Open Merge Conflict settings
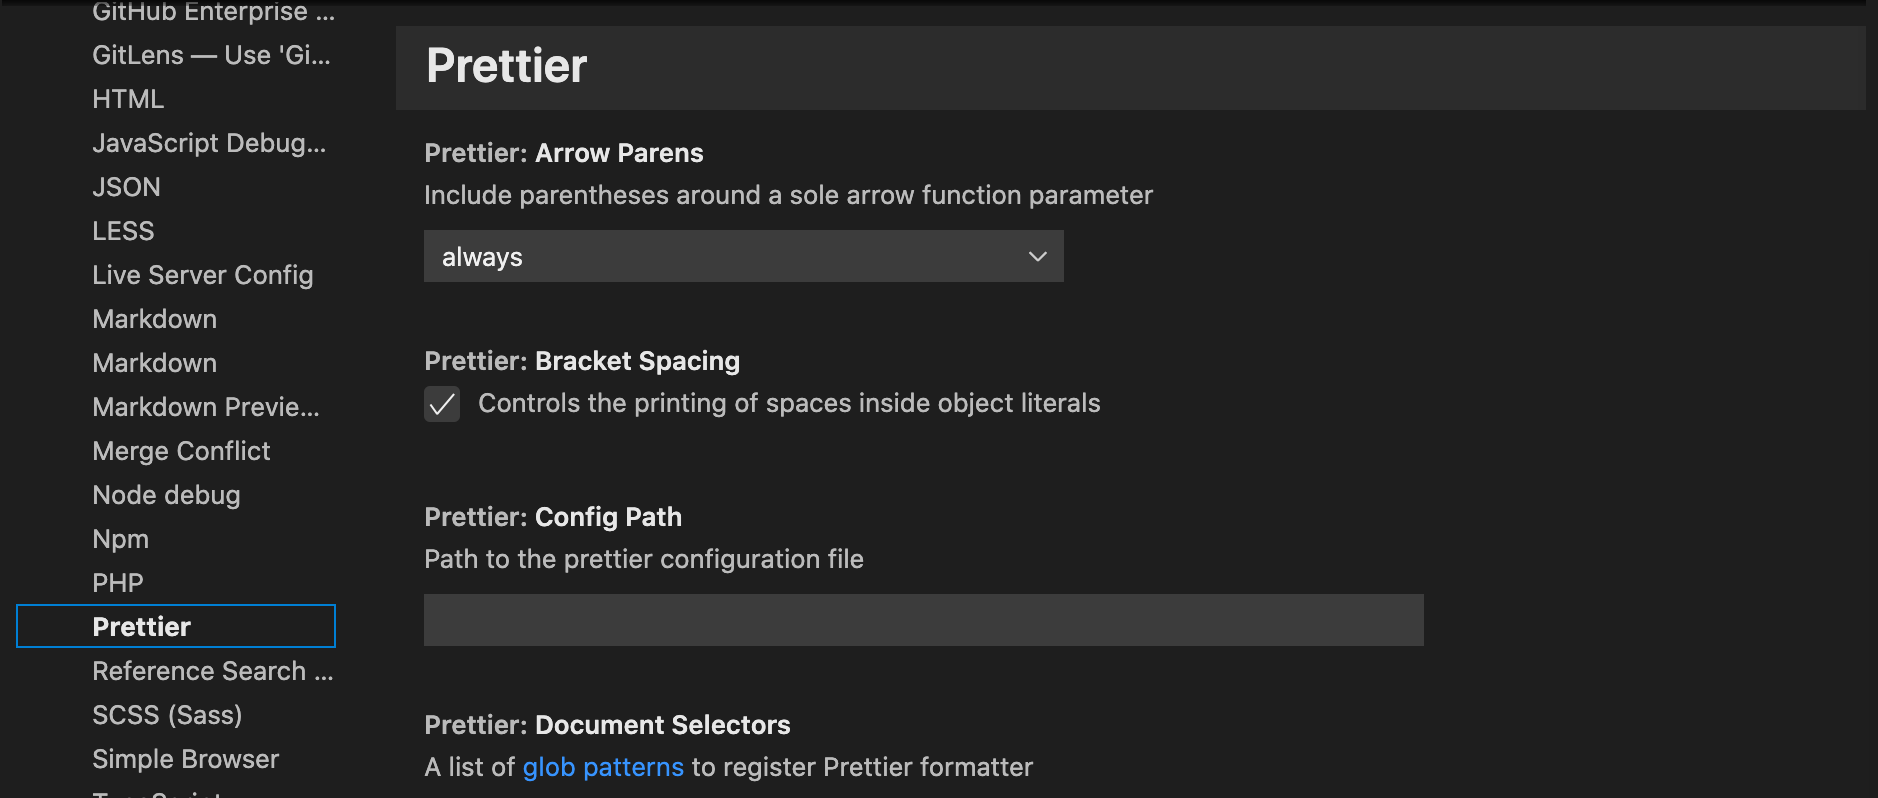Viewport: 1878px width, 798px height. [x=181, y=451]
